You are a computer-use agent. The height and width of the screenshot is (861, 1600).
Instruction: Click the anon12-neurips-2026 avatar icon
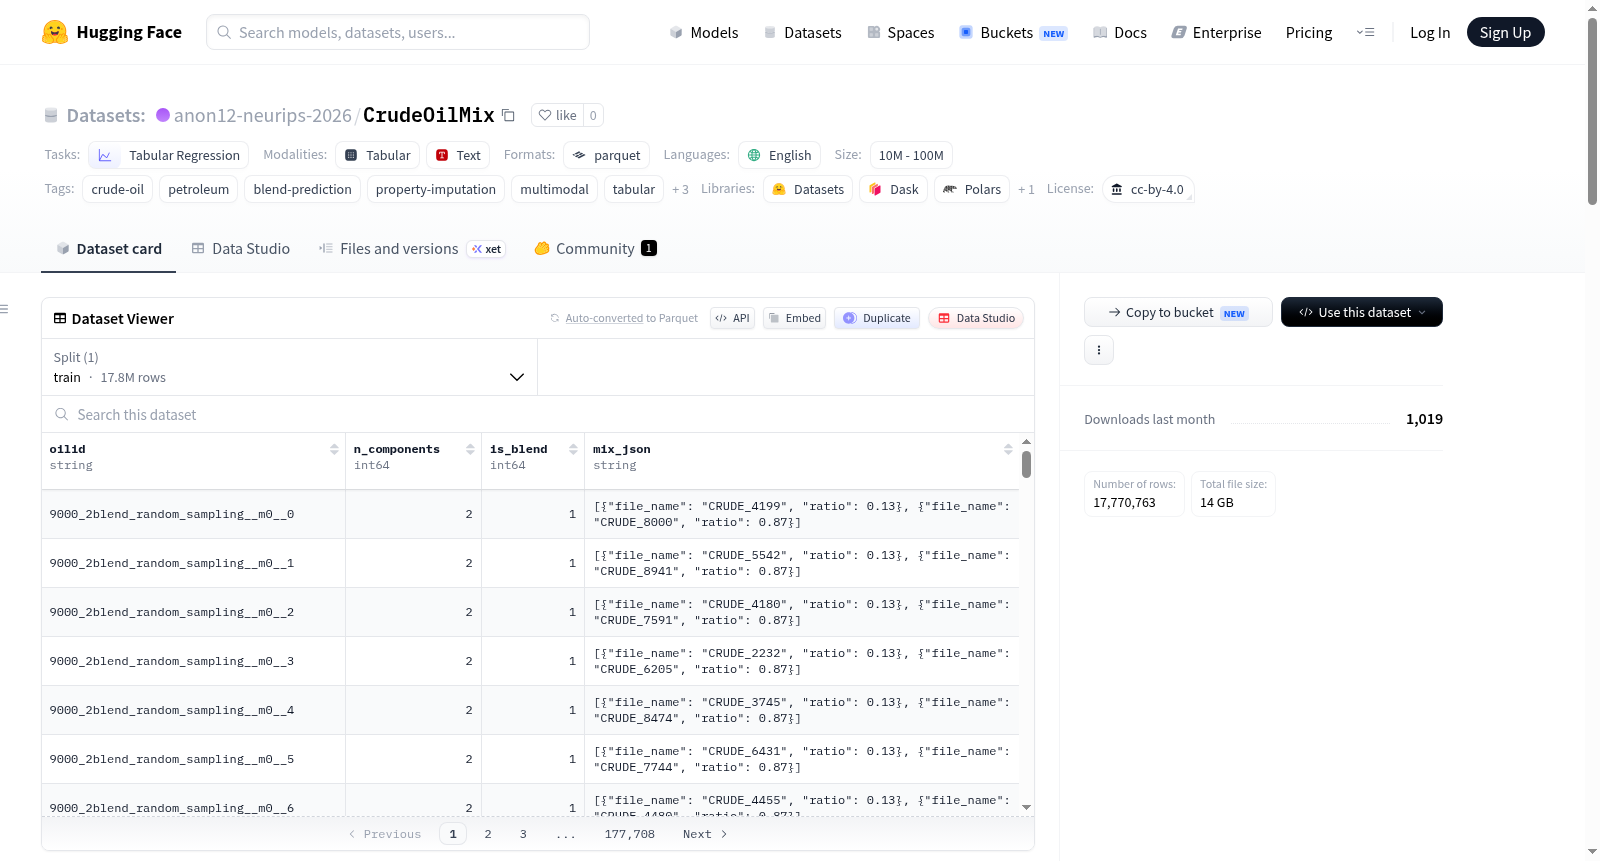click(163, 115)
